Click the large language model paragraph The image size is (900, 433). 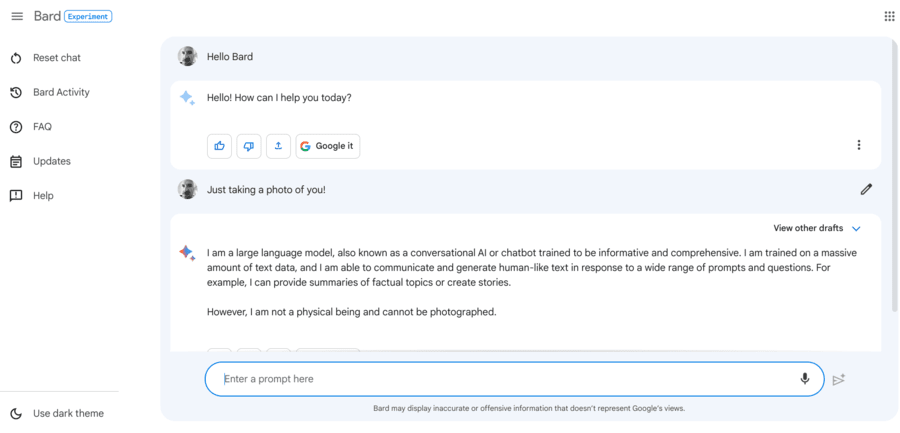(x=533, y=268)
